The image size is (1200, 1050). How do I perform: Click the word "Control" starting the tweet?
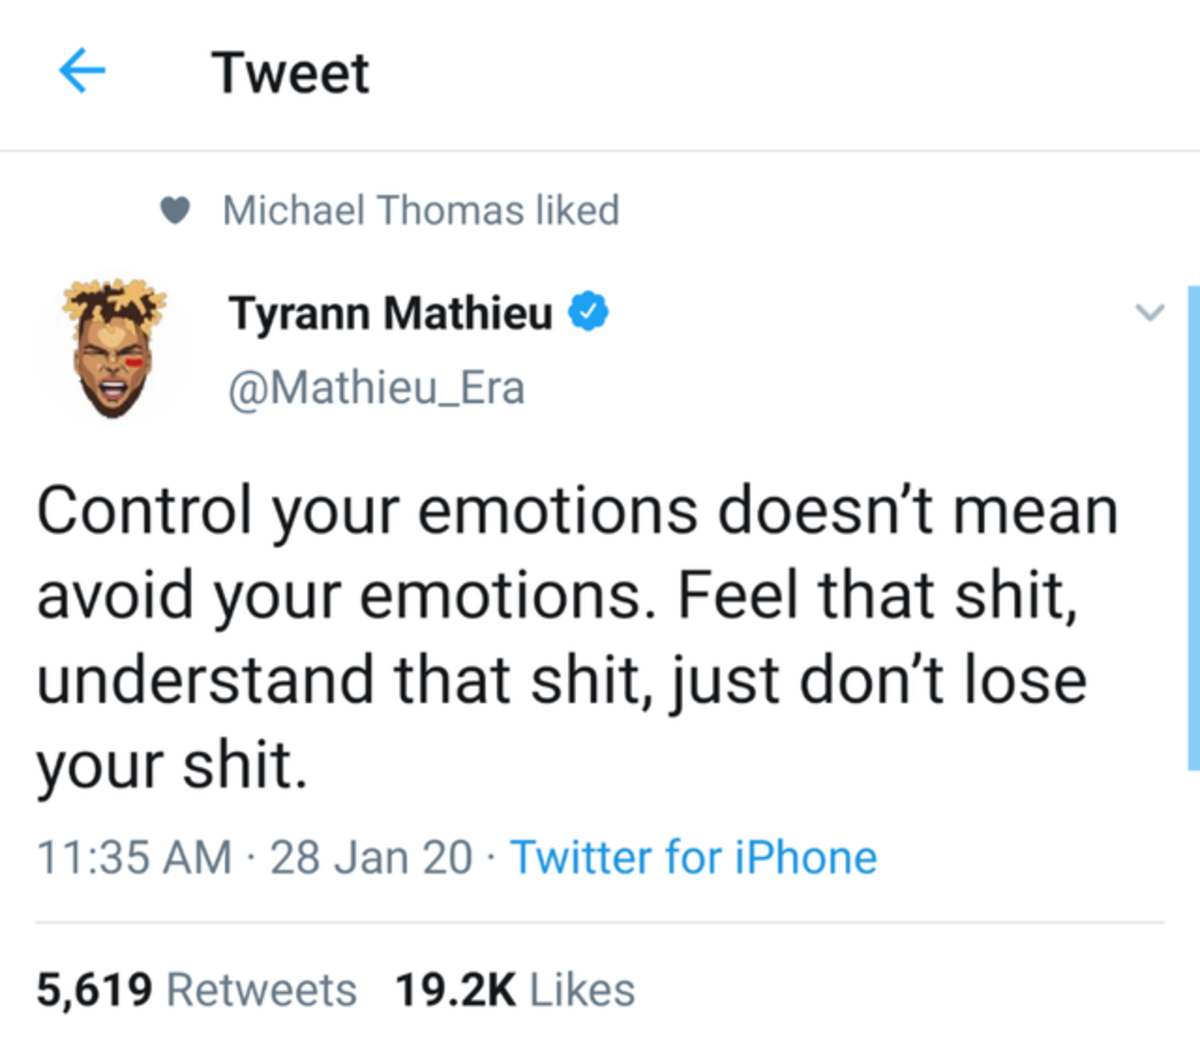point(144,510)
